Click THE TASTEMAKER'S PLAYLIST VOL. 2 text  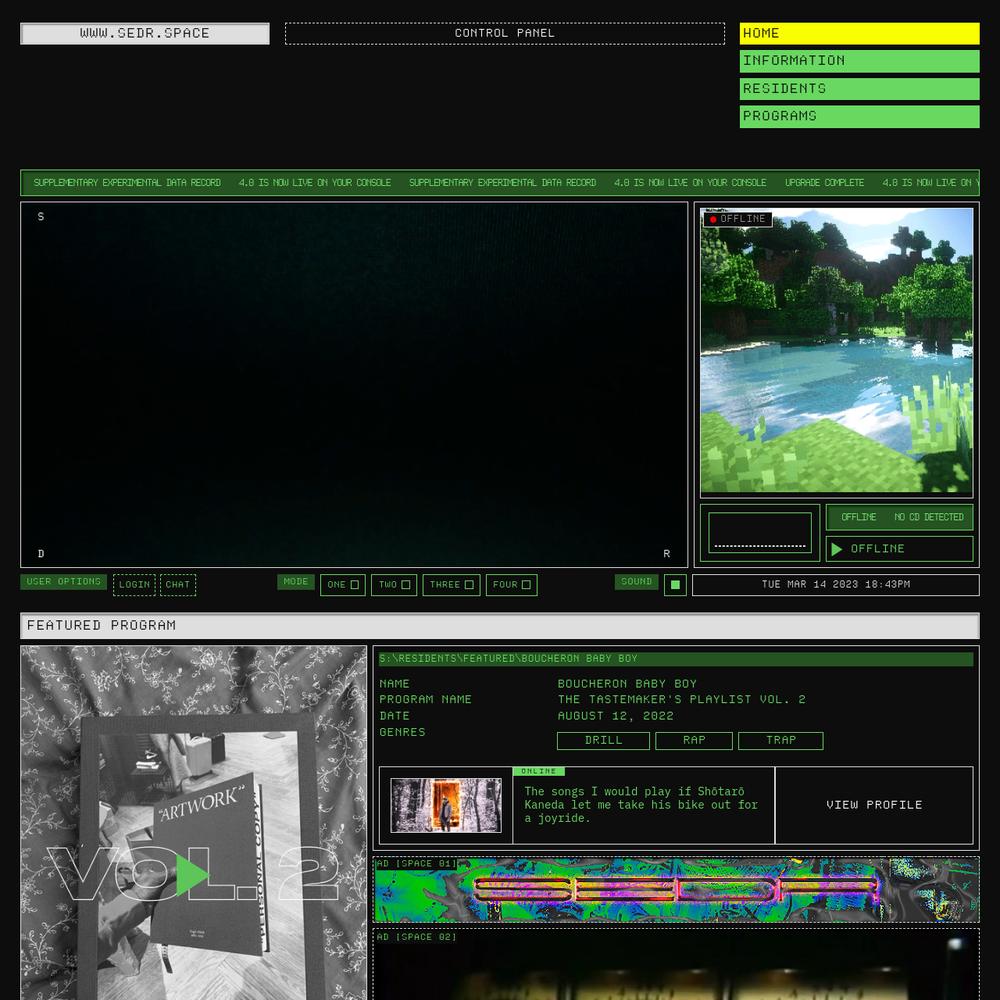[x=681, y=700]
